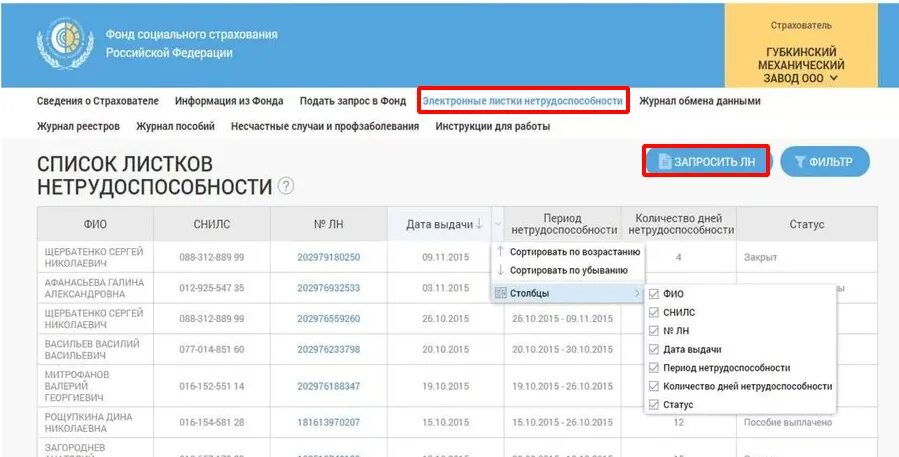The image size is (899, 457).
Task: Choose Сортировать по убыванию
Action: (568, 270)
